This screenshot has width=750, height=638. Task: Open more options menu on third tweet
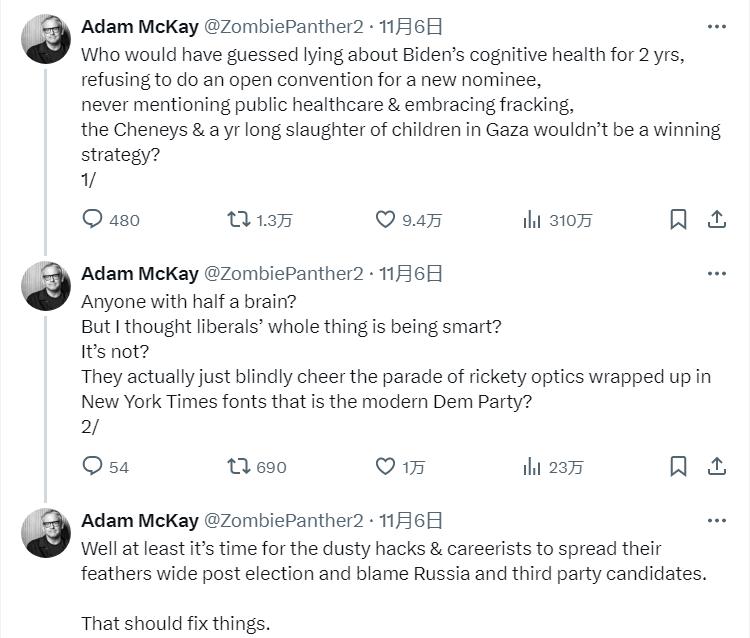pyautogui.click(x=716, y=520)
